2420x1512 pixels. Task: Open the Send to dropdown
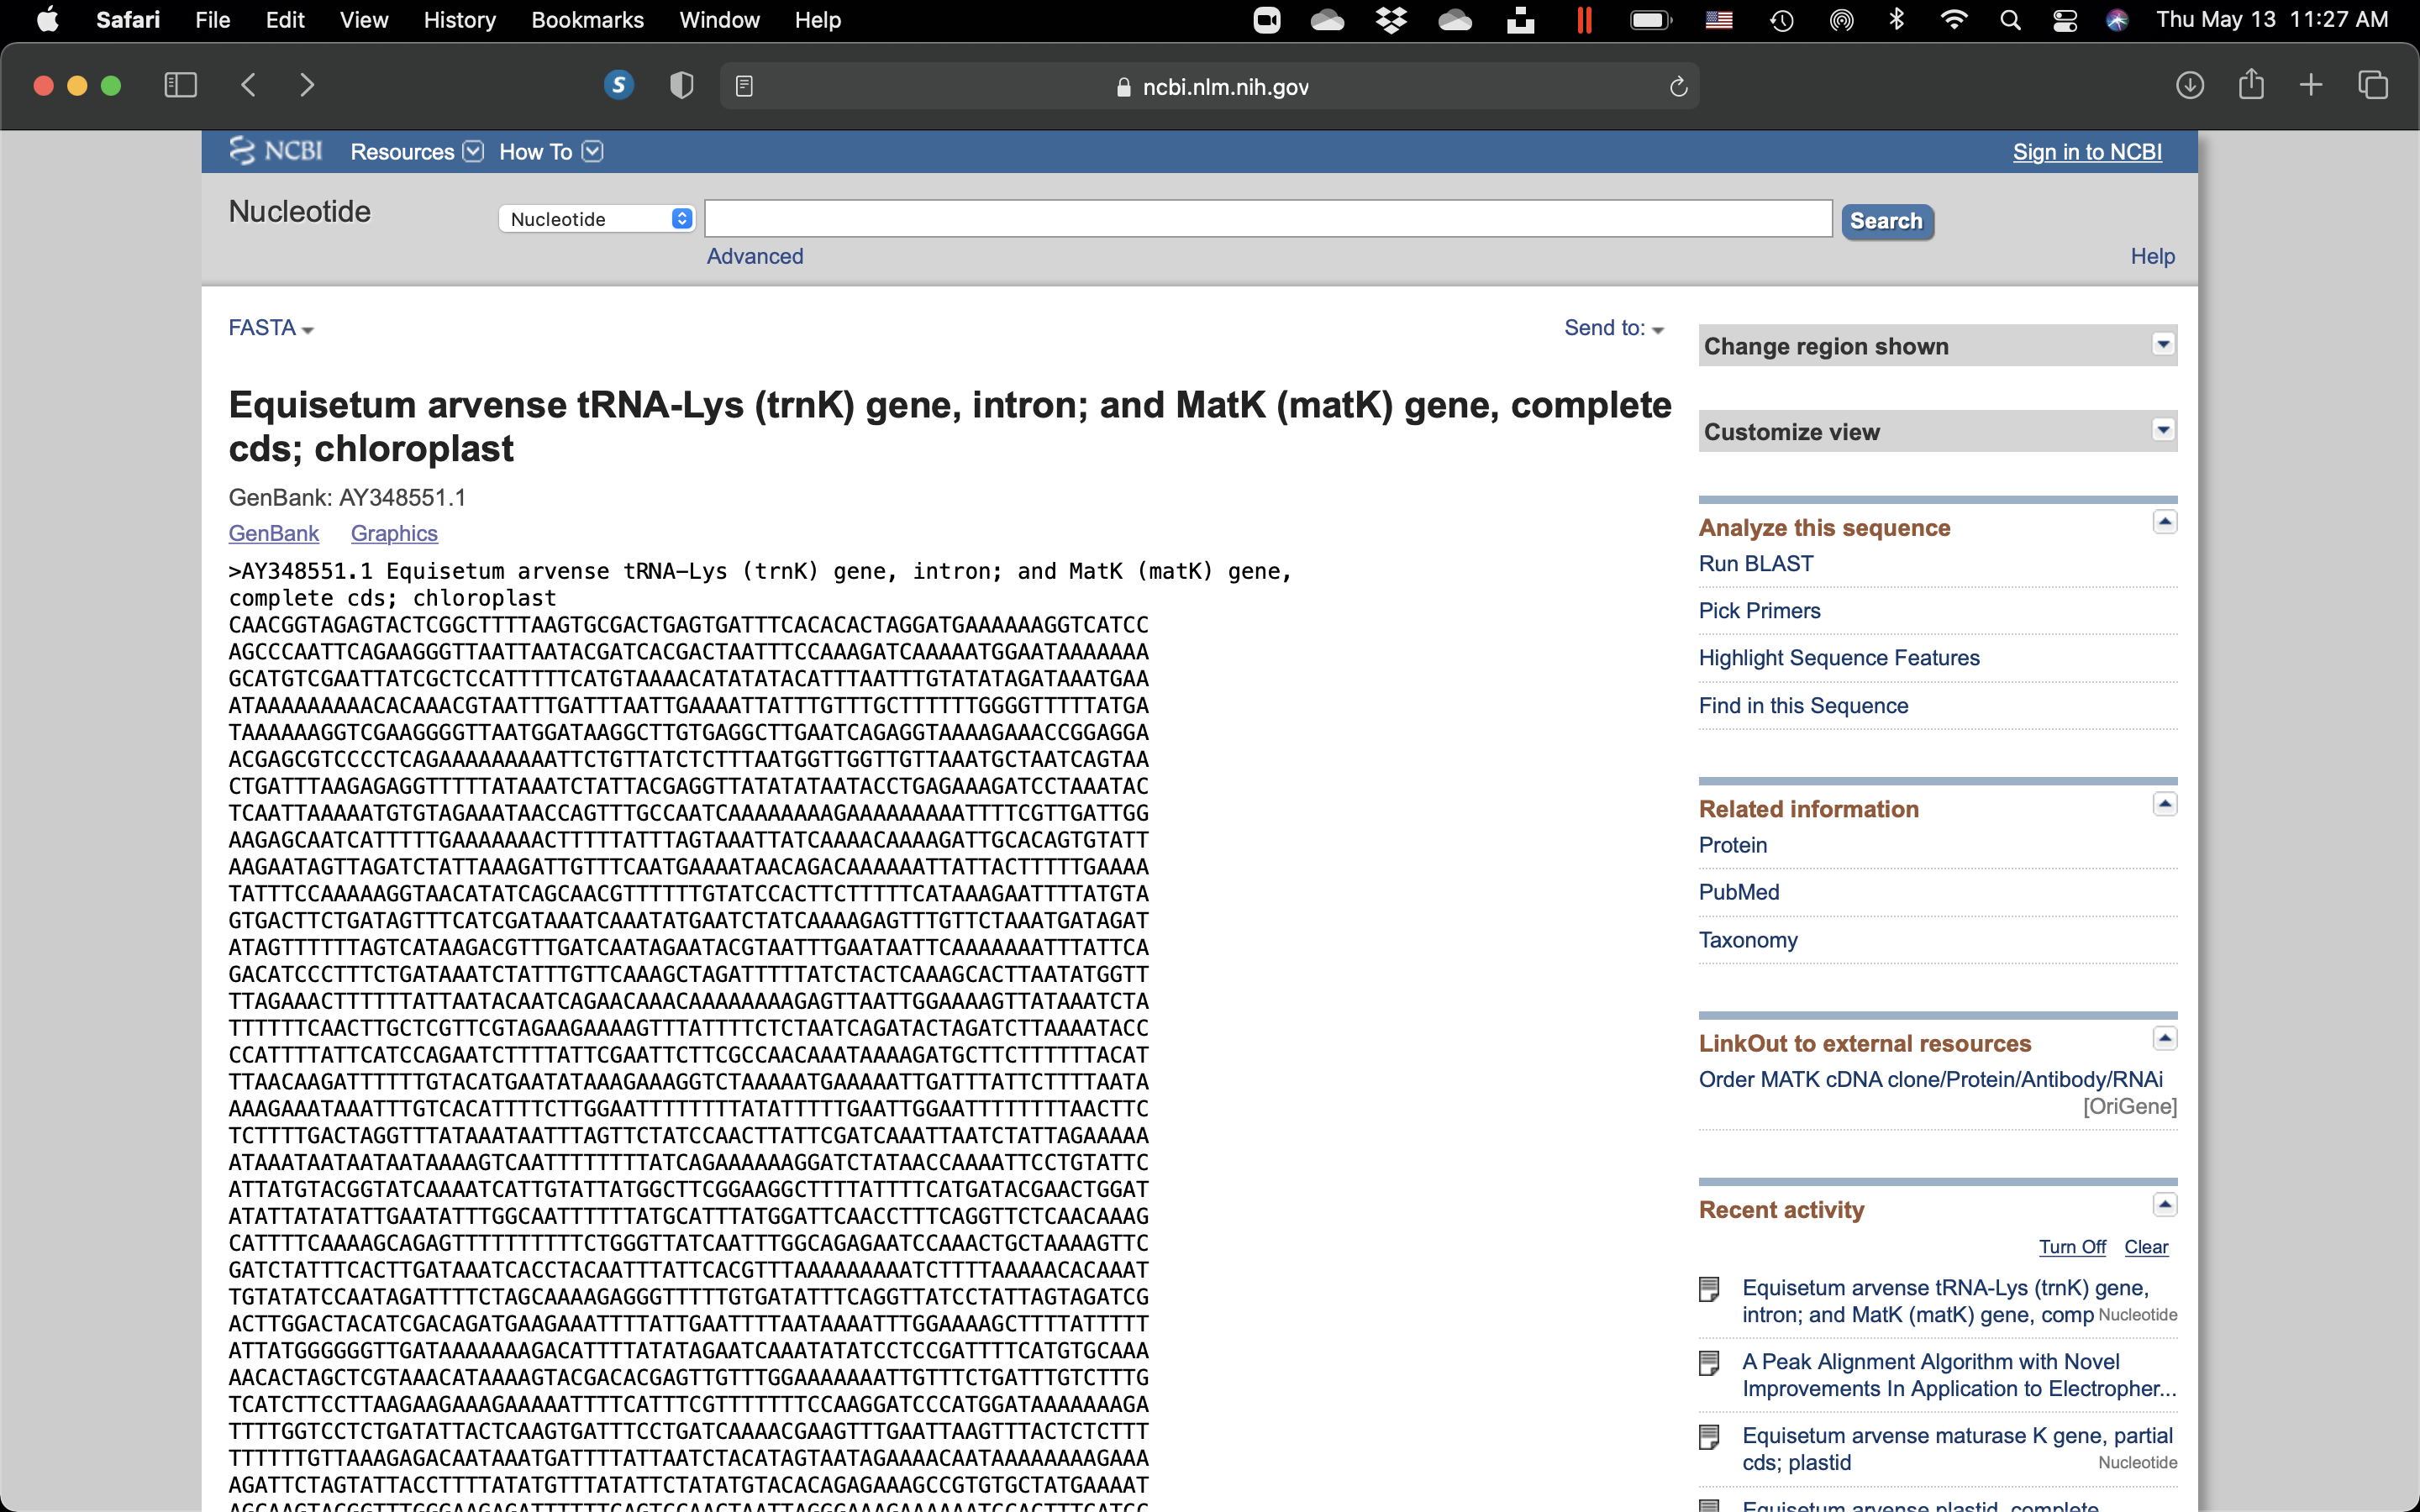point(1613,328)
